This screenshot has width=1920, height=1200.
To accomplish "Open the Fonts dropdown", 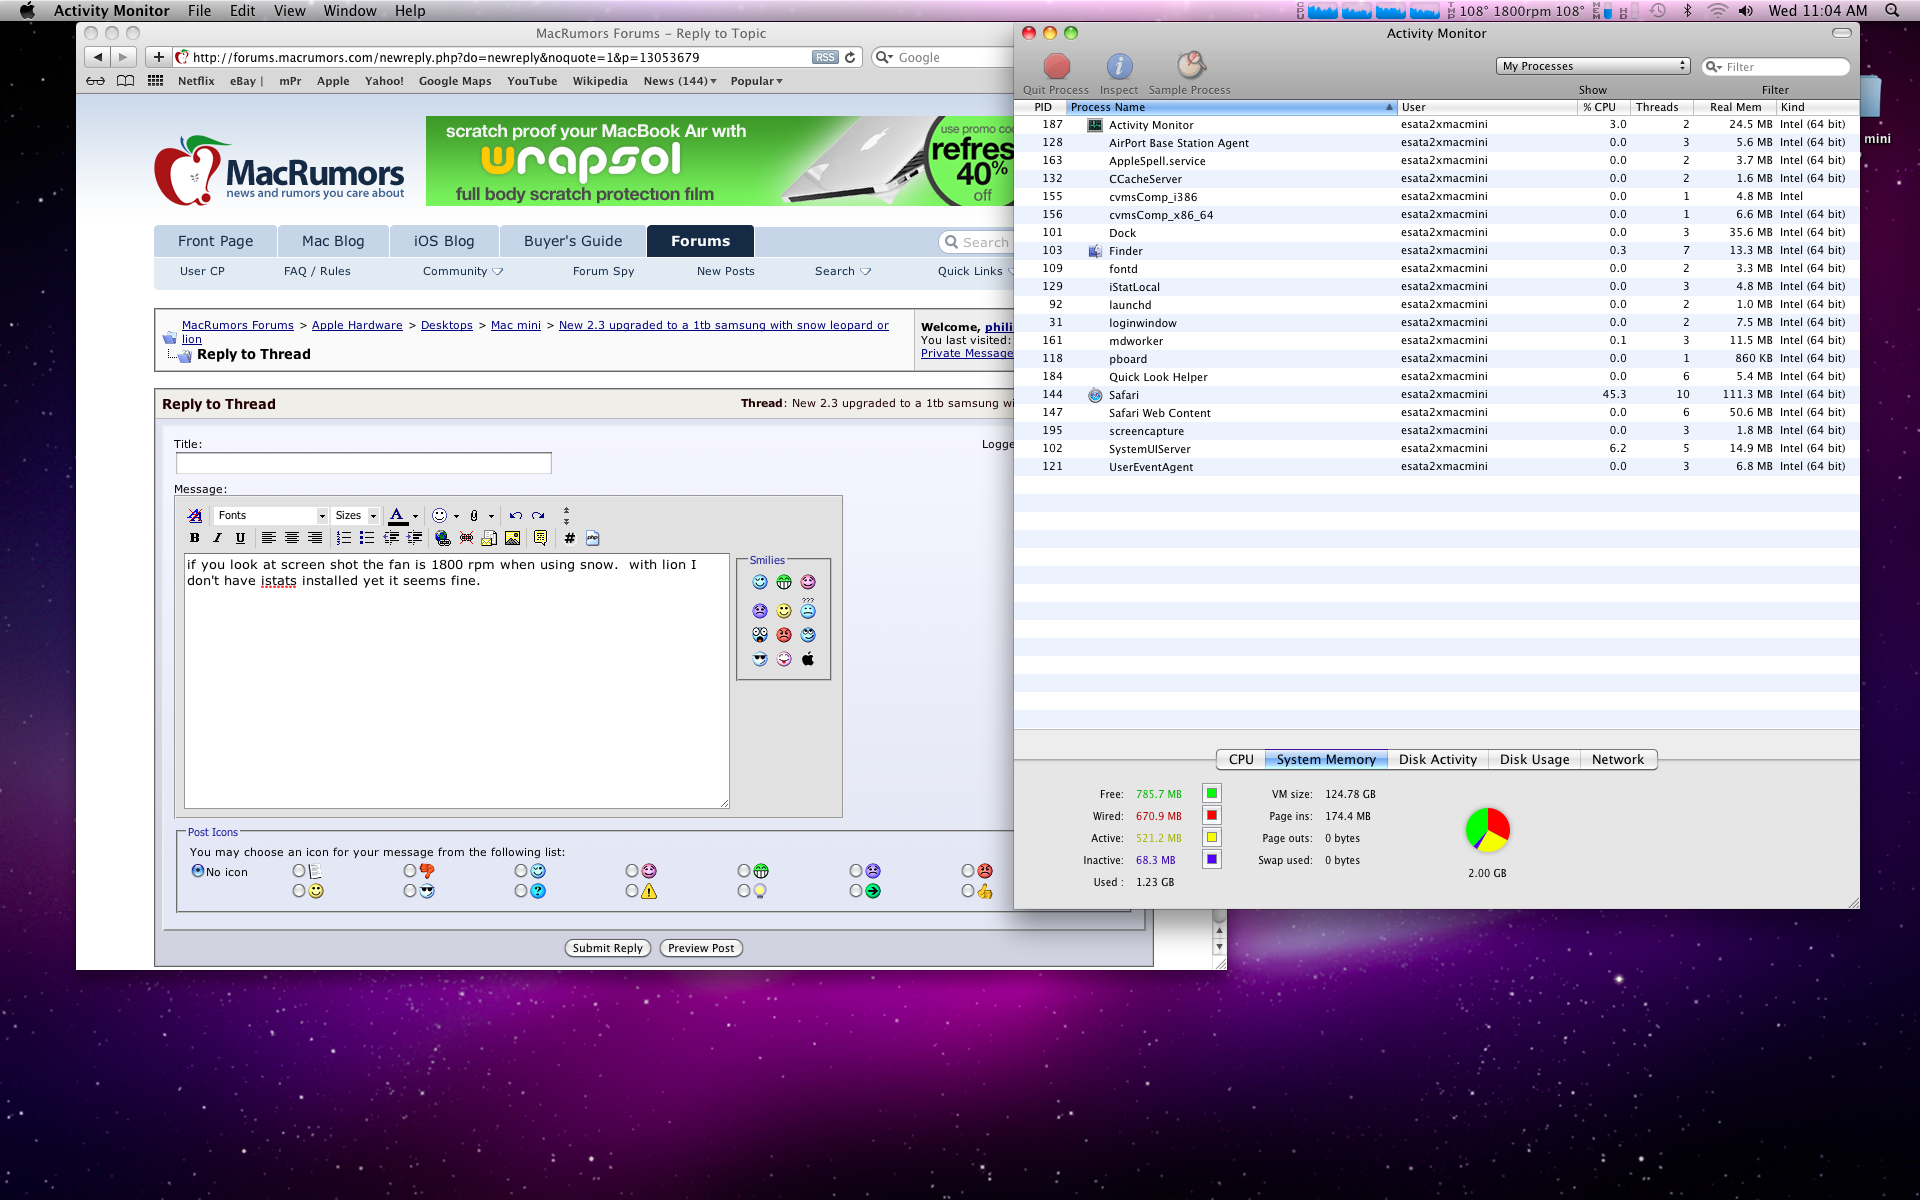I will point(270,516).
